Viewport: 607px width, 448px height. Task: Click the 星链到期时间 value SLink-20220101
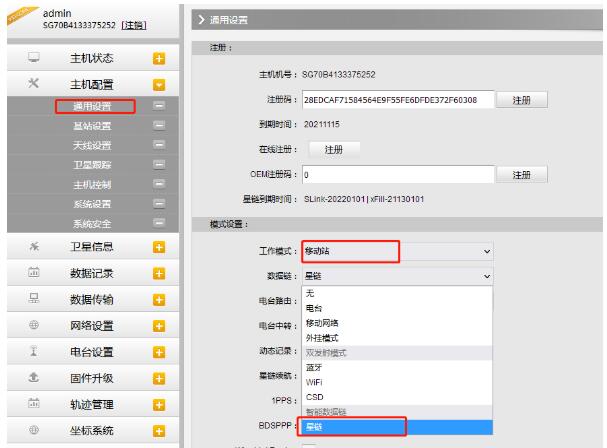pyautogui.click(x=334, y=199)
